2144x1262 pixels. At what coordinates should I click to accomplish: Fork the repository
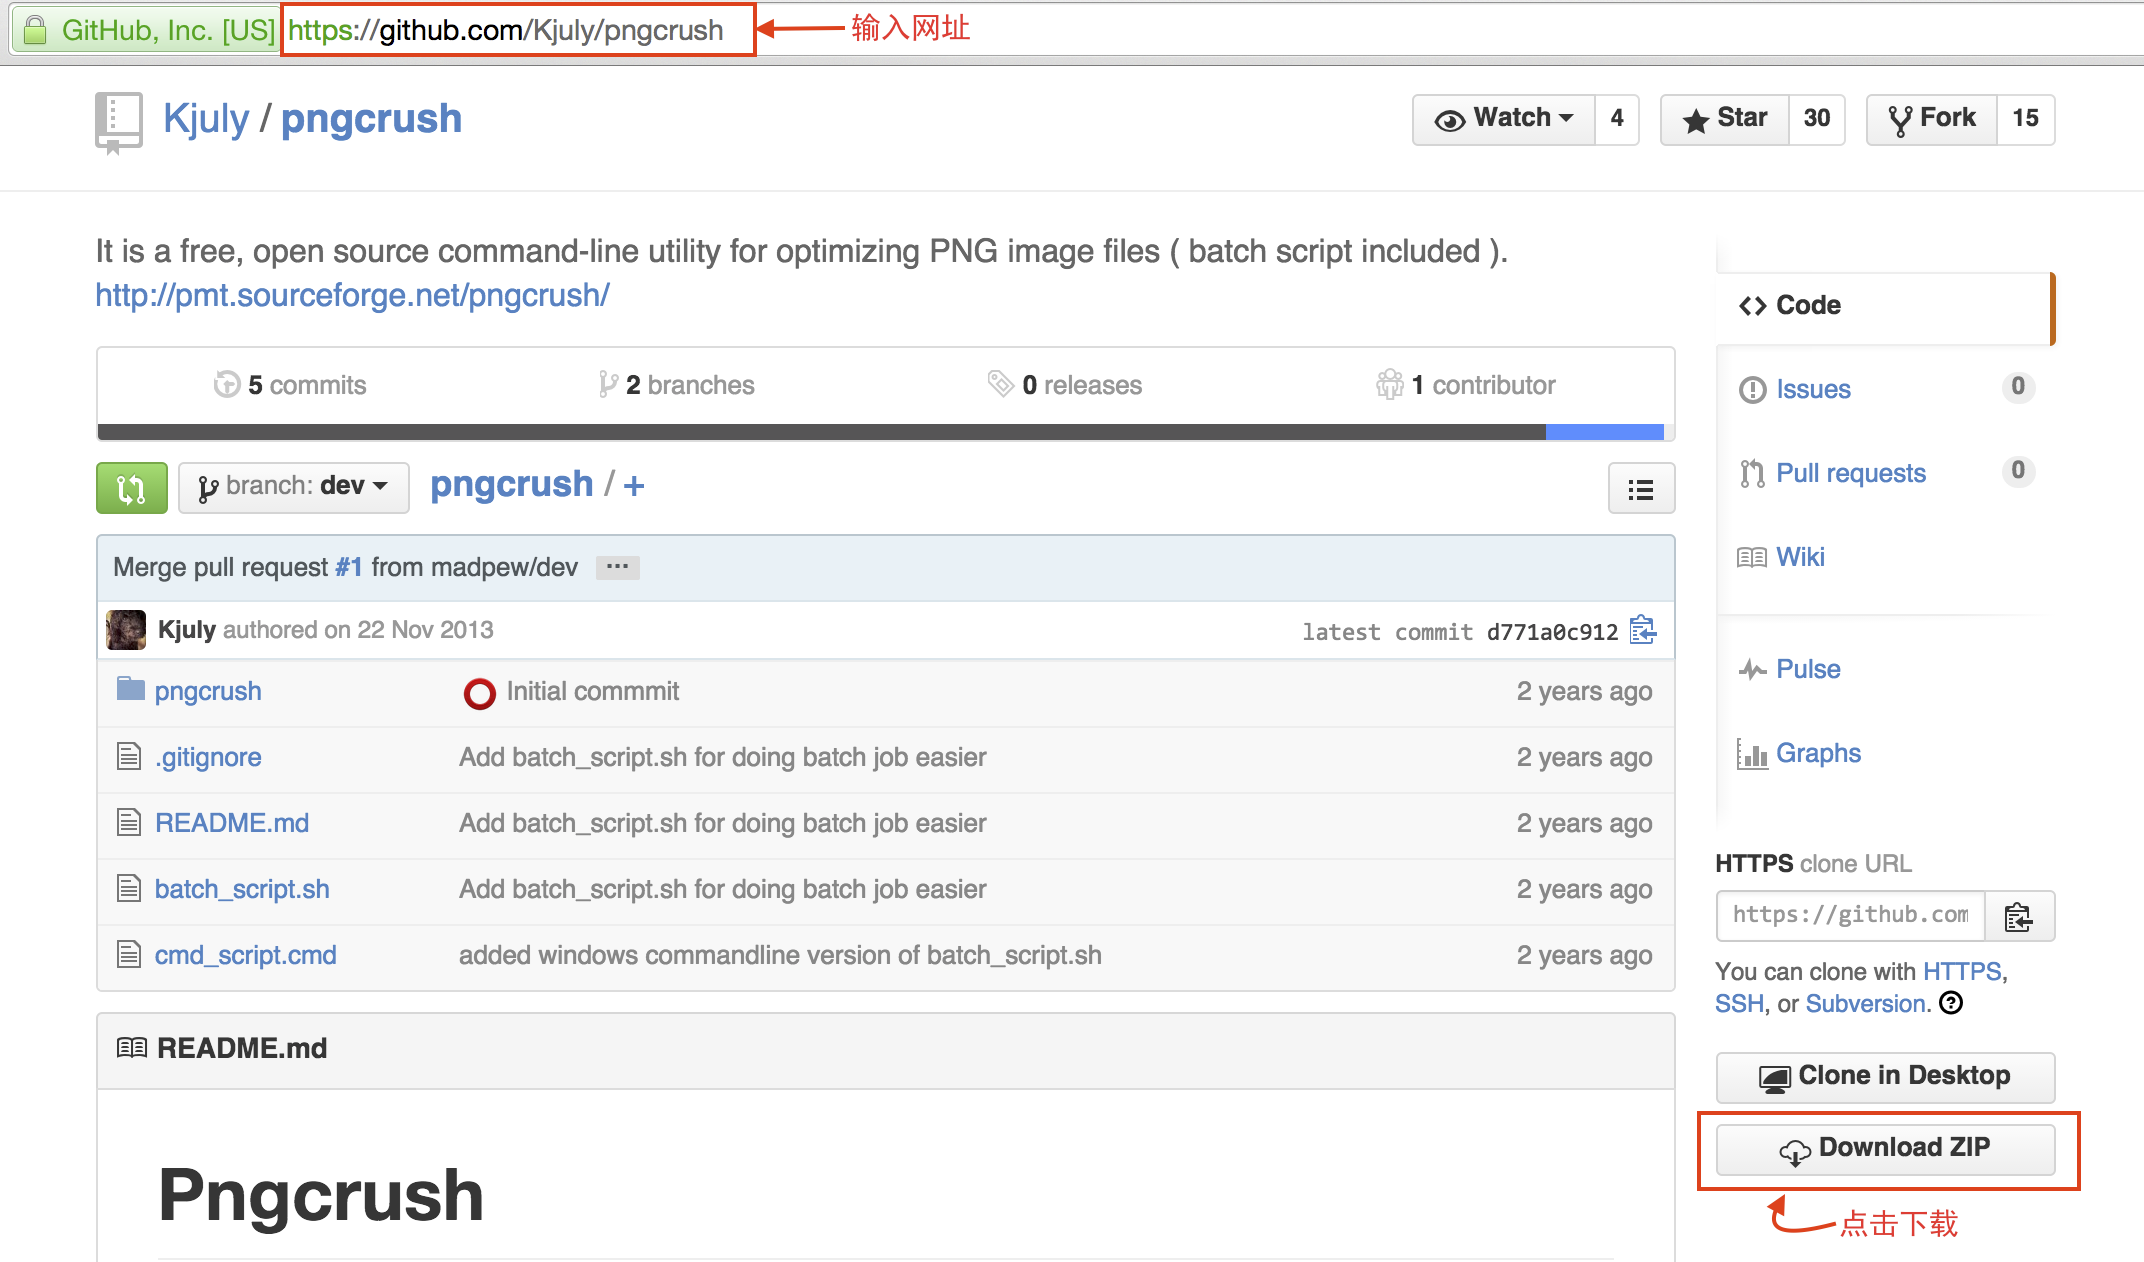[1932, 119]
